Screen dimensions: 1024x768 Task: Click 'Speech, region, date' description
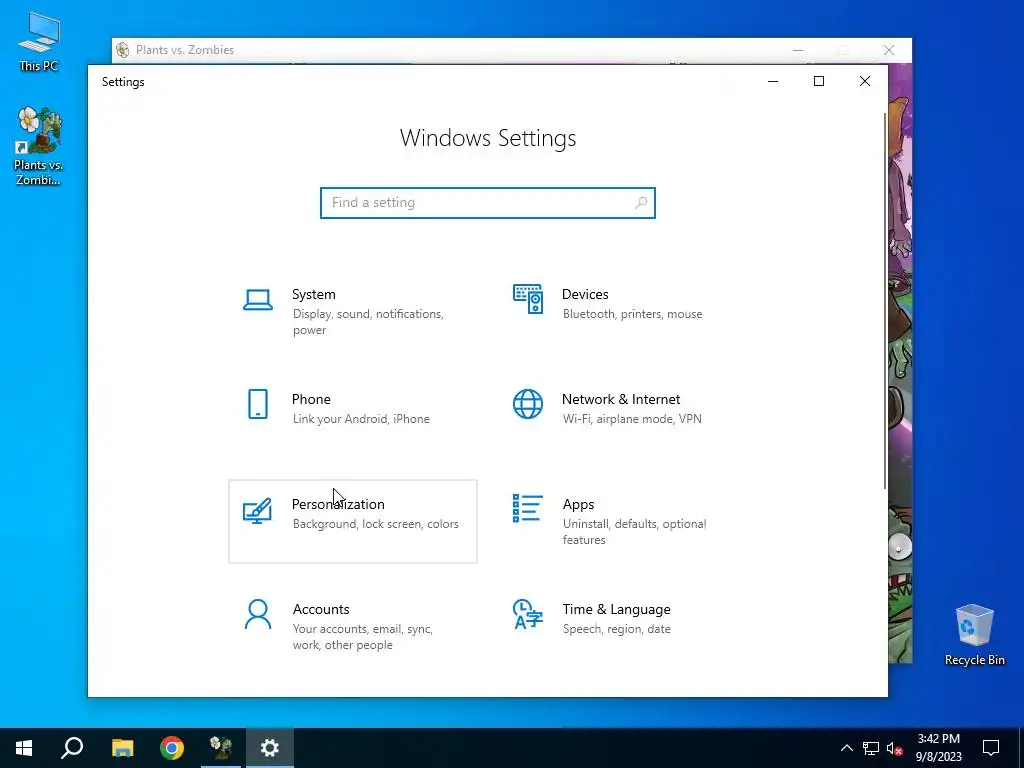616,629
